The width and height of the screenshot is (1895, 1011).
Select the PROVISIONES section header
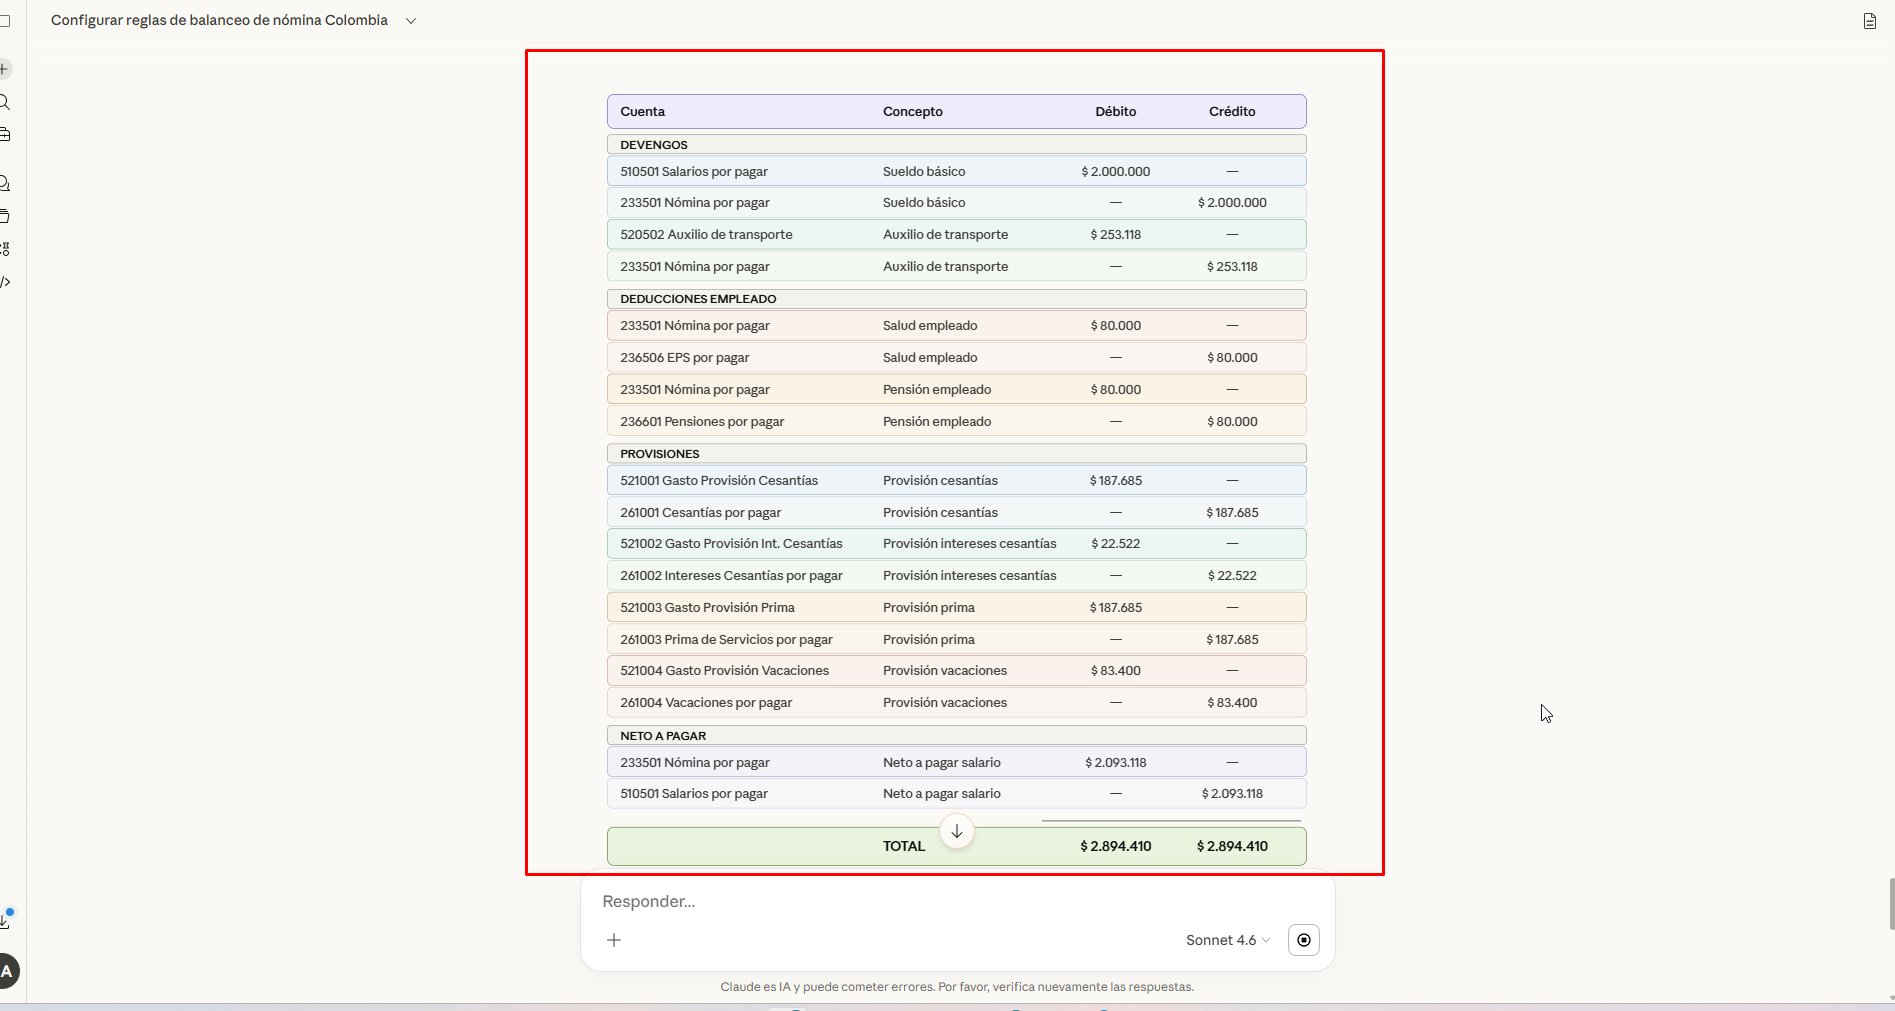[957, 453]
